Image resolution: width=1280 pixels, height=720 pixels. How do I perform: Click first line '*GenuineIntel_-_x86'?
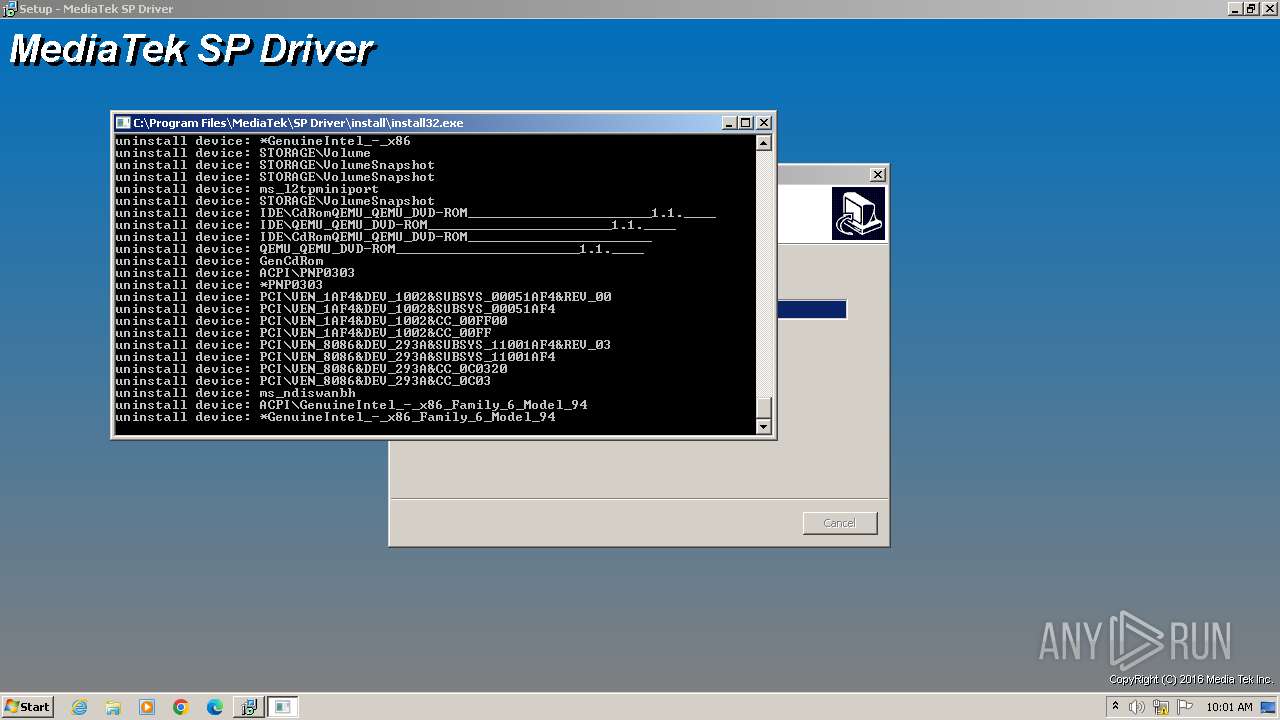coord(263,141)
